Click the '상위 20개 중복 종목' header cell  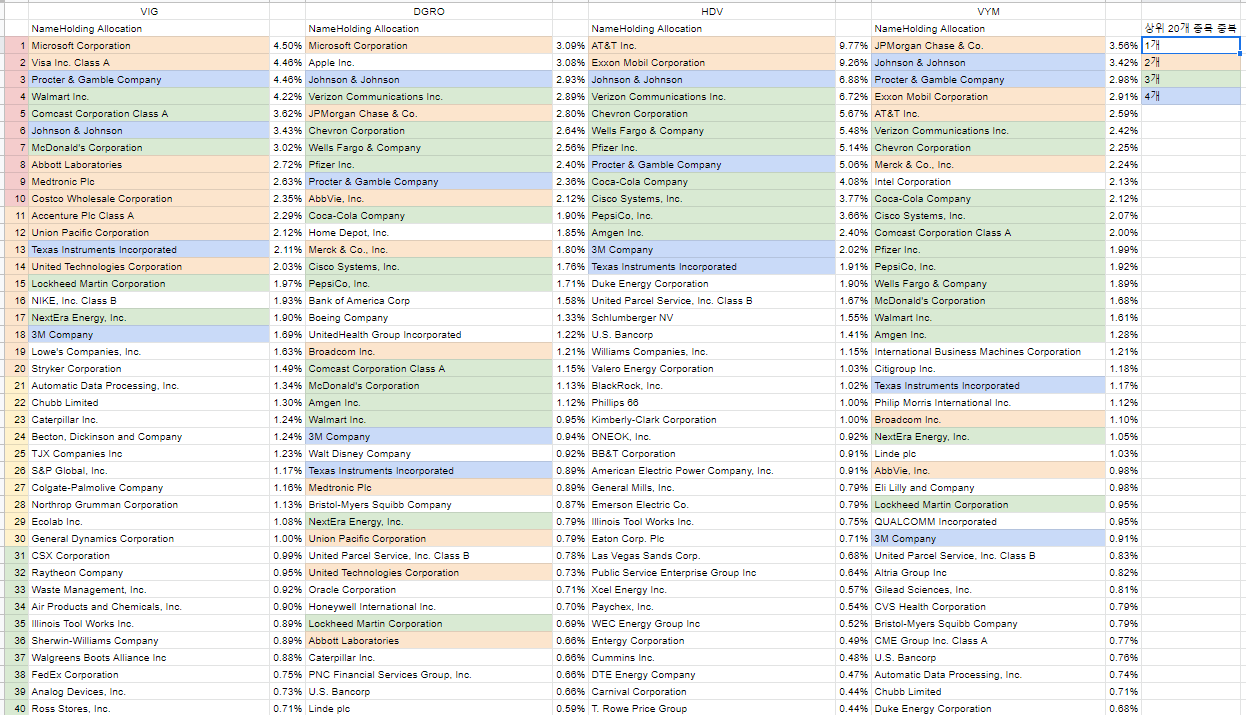point(1191,28)
